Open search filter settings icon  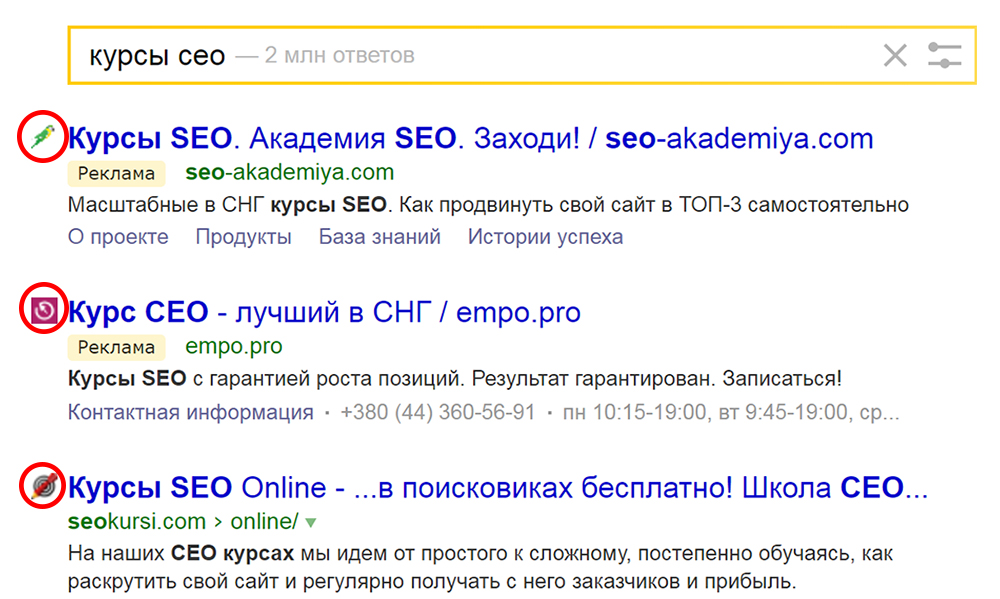pyautogui.click(x=944, y=55)
